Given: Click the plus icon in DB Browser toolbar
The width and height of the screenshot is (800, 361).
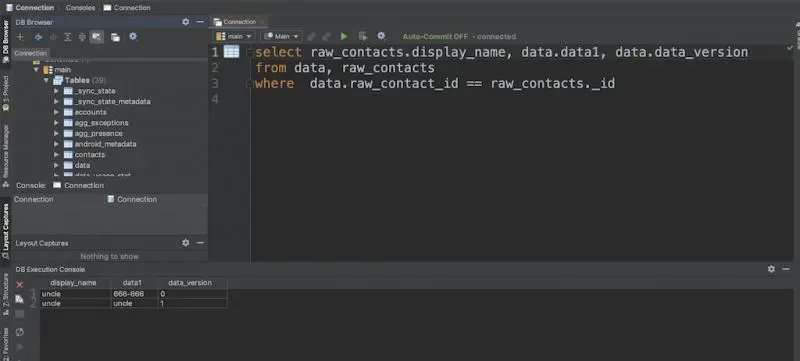Looking at the screenshot, I should 20,37.
